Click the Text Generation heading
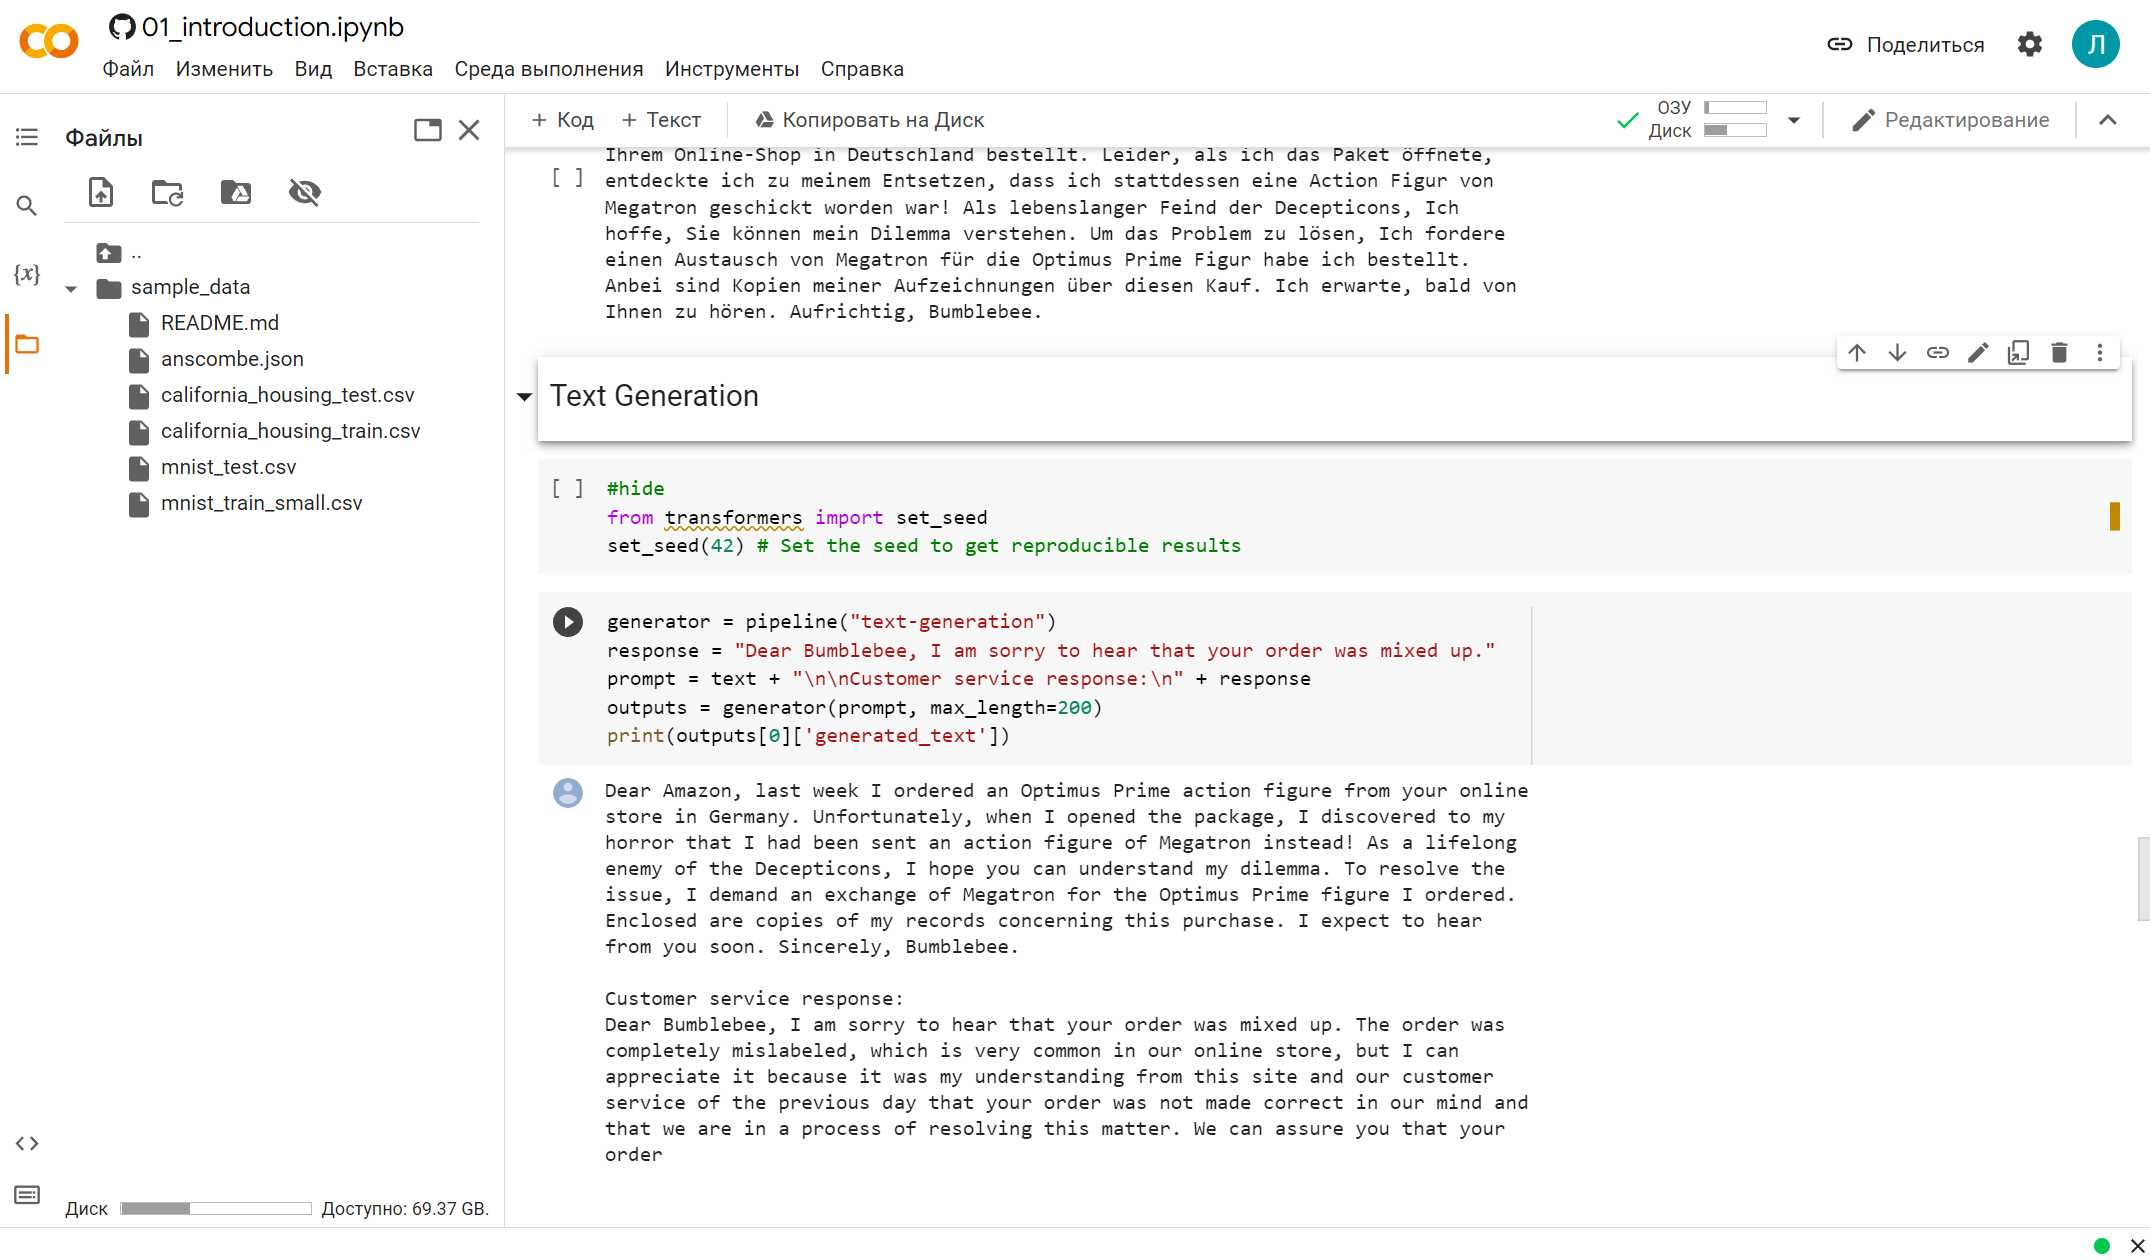Viewport: 2150px width, 1260px height. [x=654, y=396]
